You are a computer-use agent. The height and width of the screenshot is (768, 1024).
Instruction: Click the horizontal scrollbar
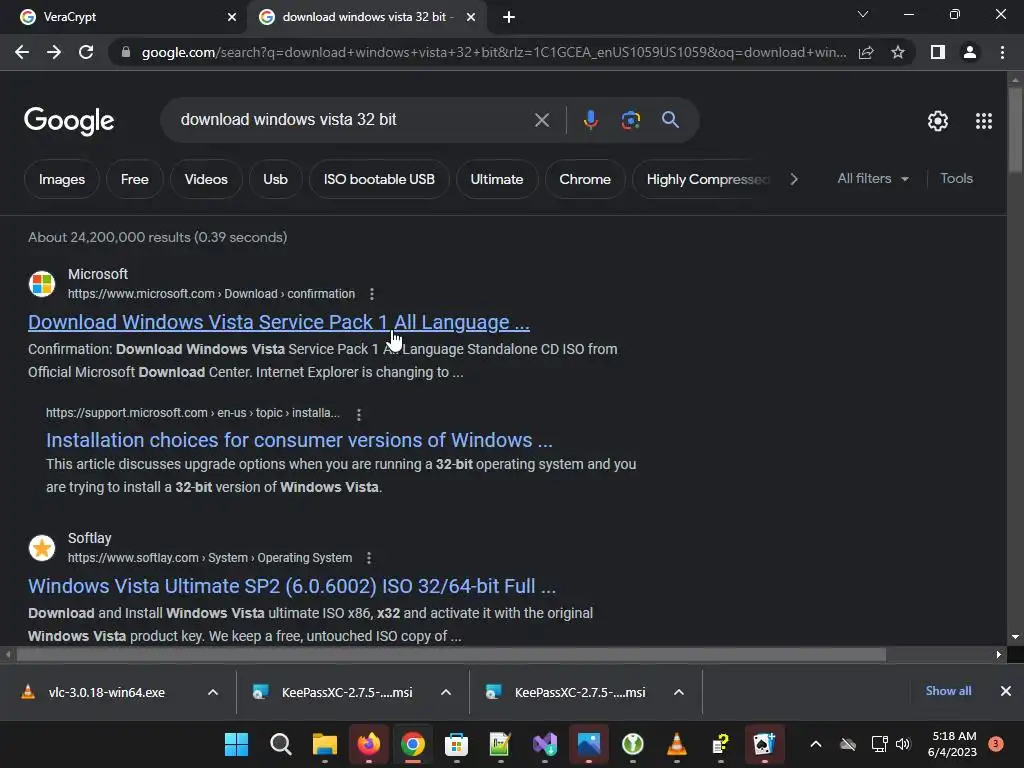click(451, 654)
